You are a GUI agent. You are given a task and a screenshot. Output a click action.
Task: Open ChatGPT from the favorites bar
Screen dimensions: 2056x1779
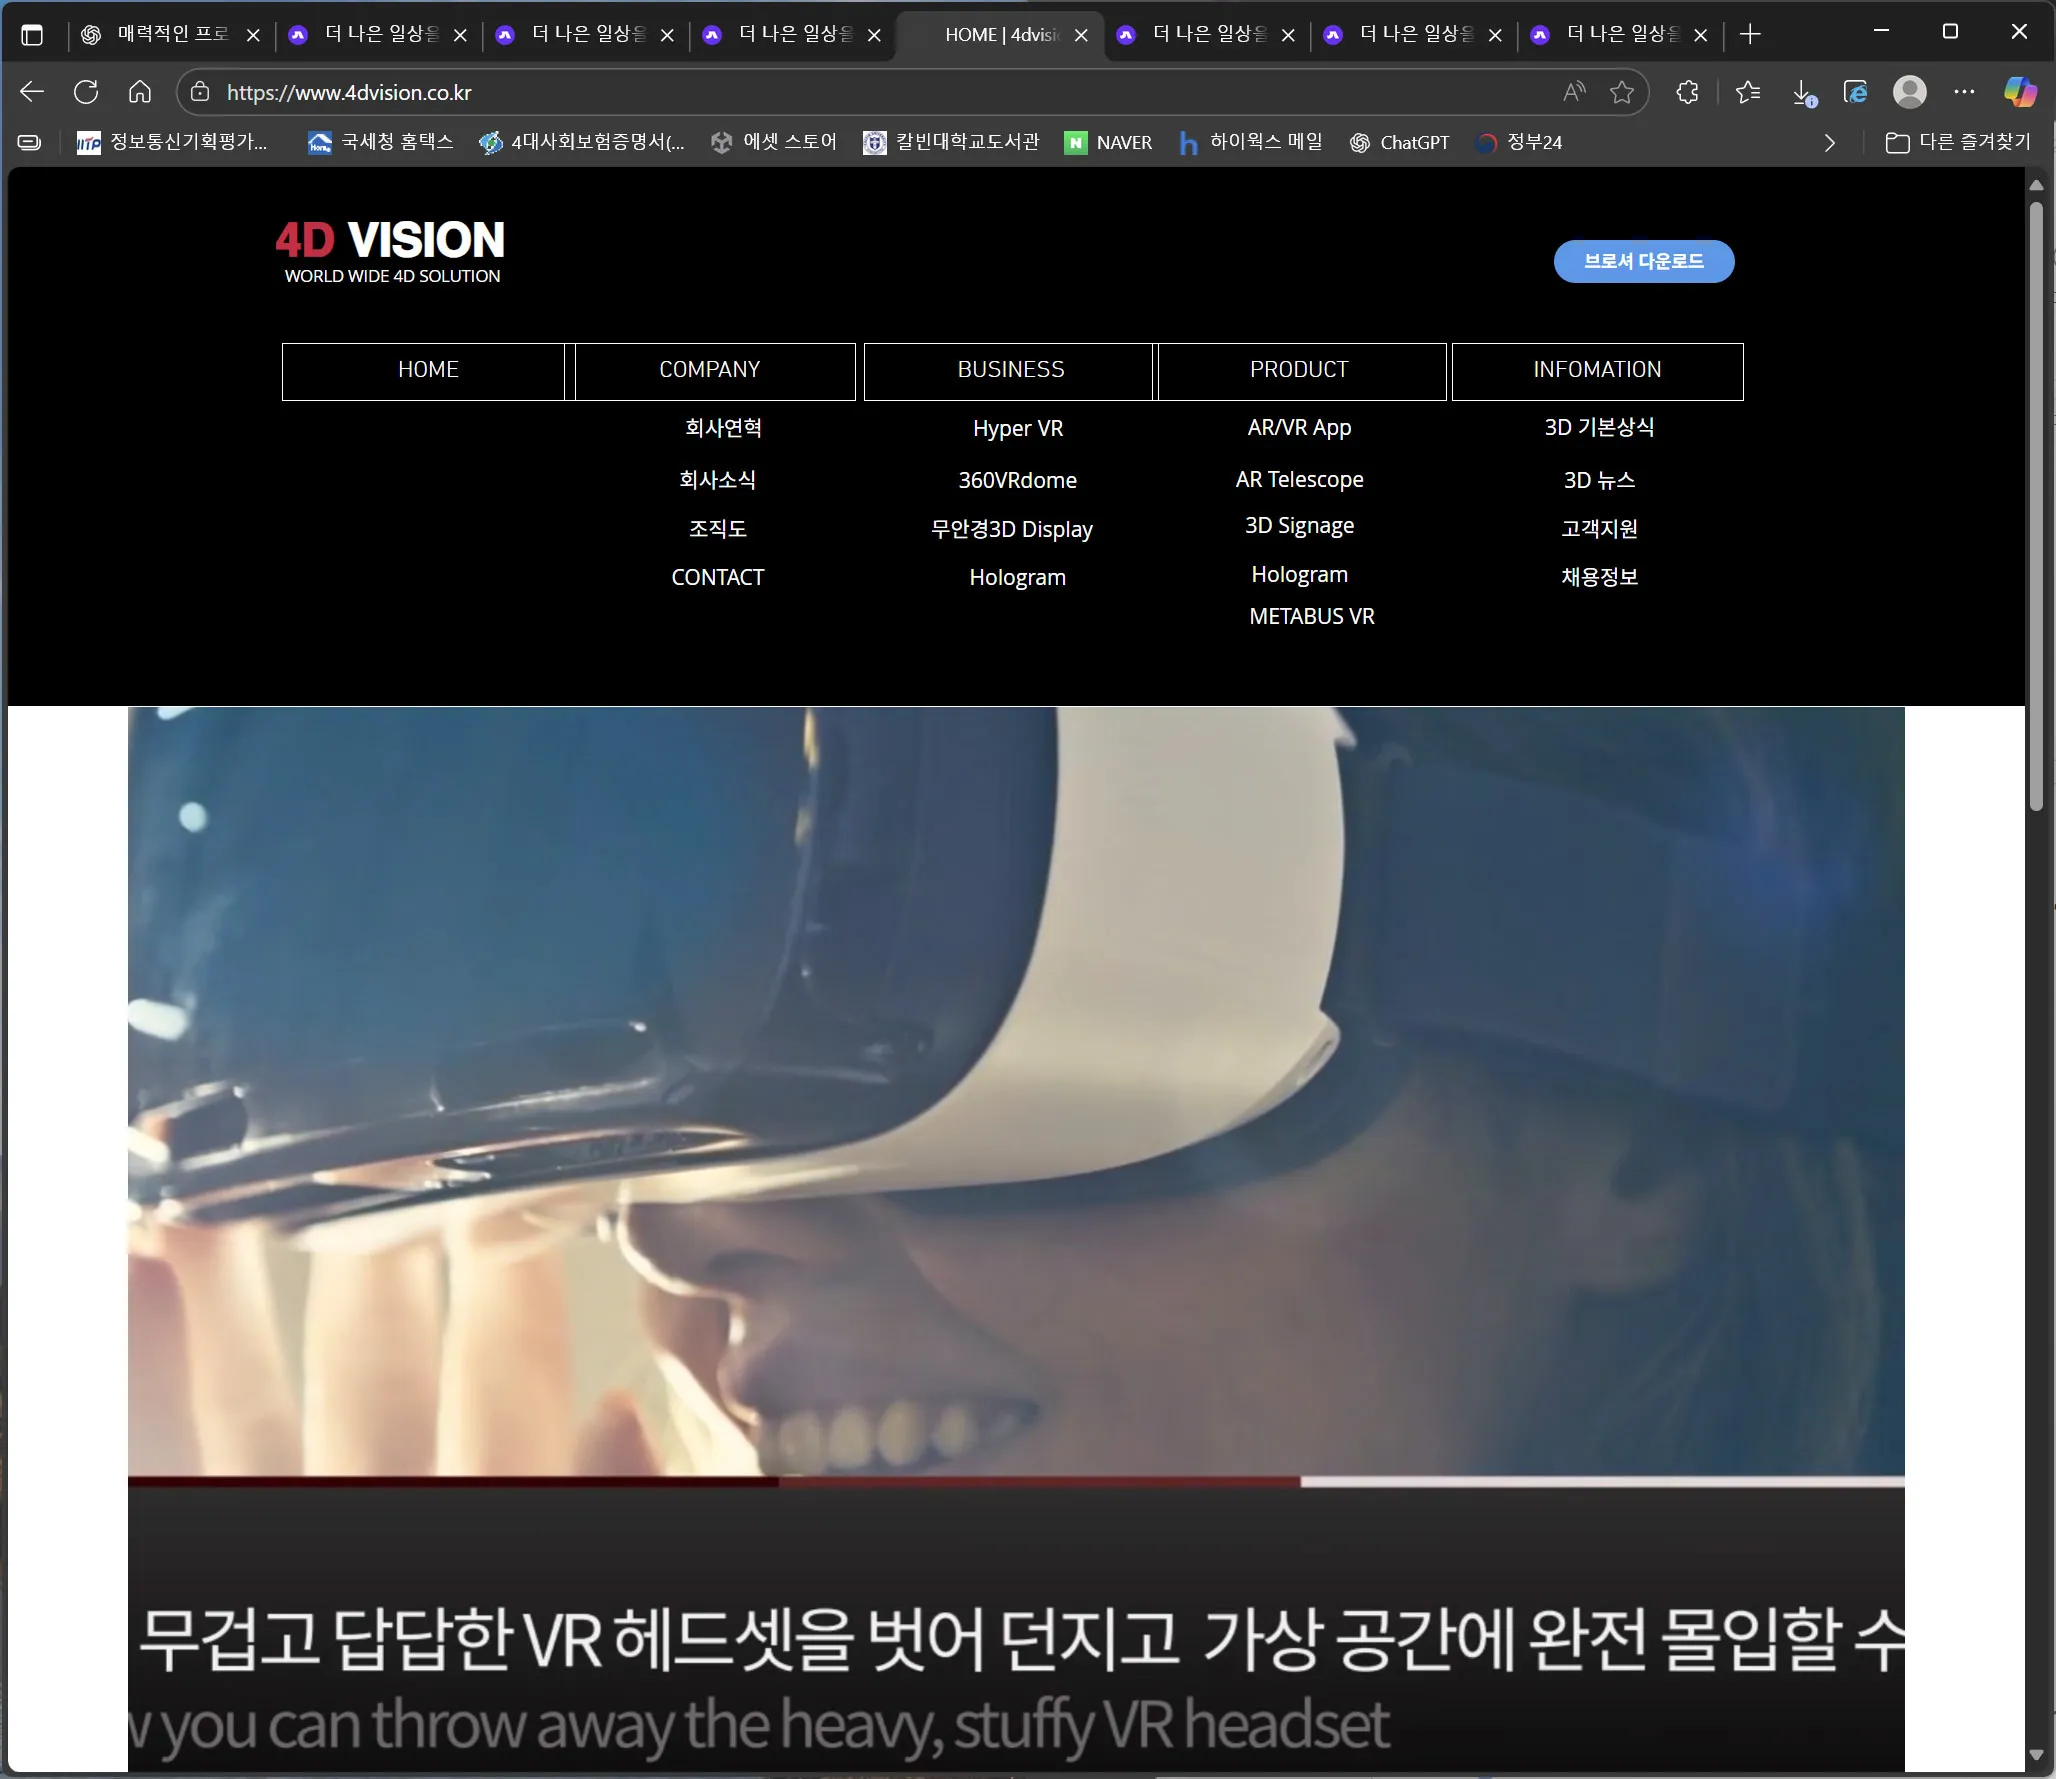point(1400,142)
